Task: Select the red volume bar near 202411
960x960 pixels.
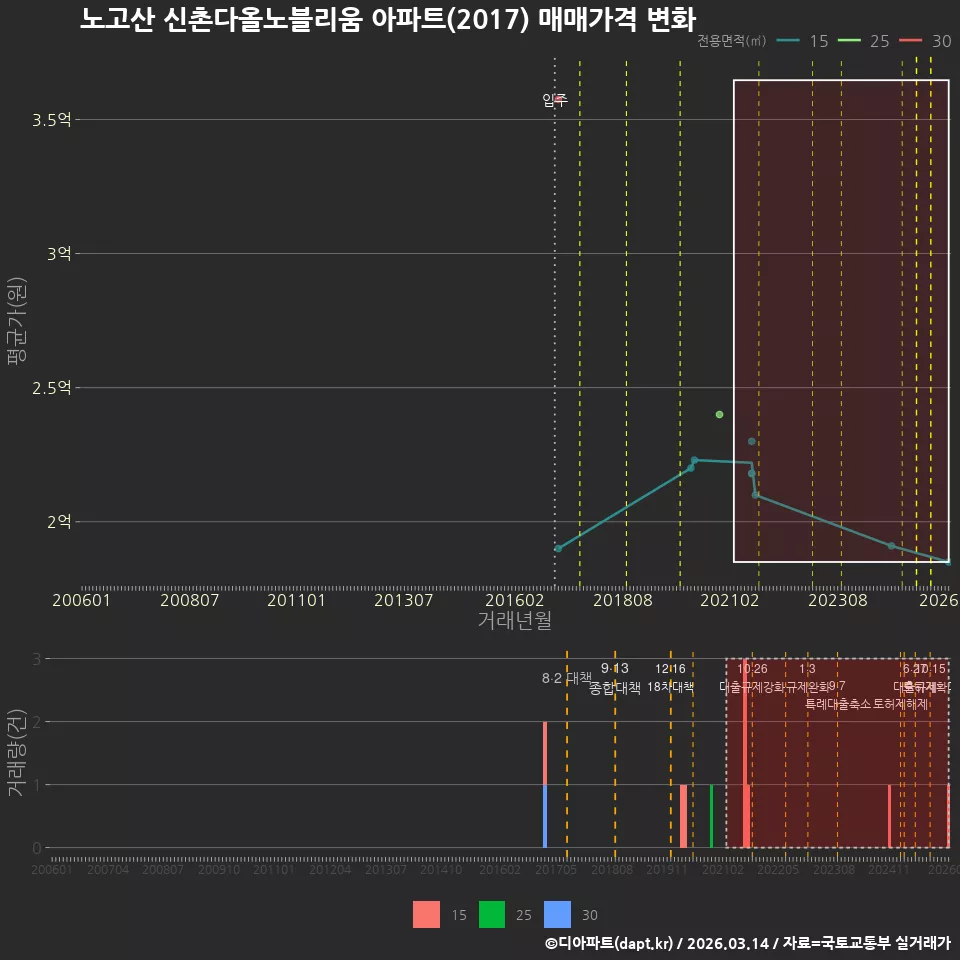Action: (x=890, y=816)
